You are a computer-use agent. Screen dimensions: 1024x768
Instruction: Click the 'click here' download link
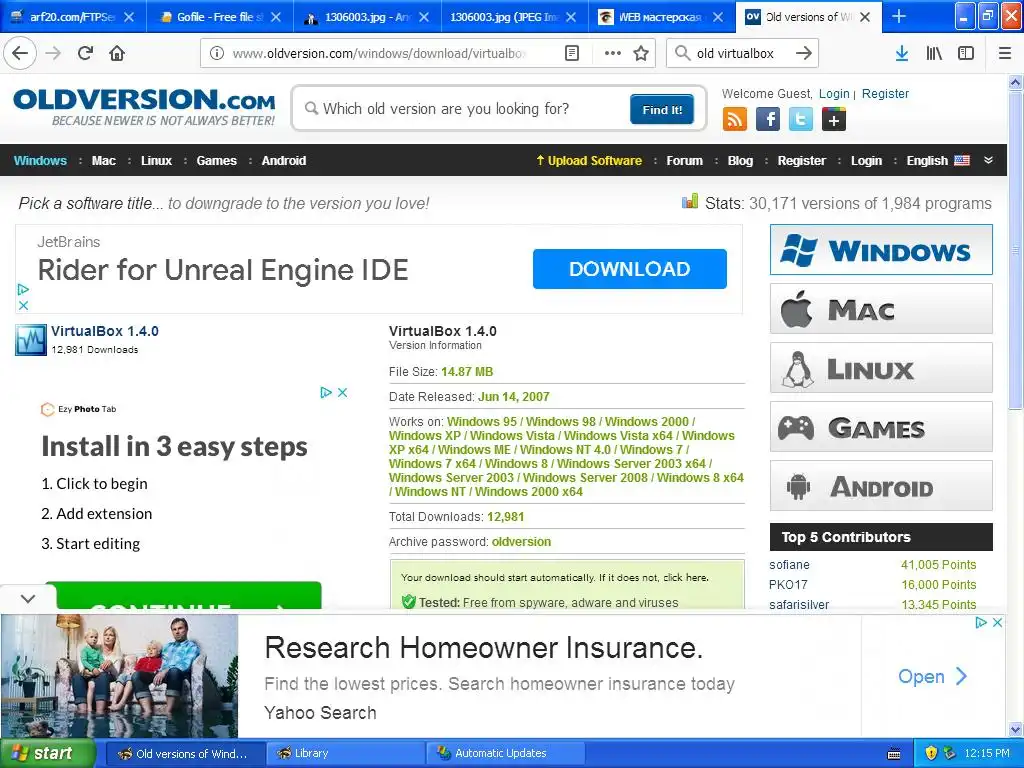pyautogui.click(x=685, y=577)
